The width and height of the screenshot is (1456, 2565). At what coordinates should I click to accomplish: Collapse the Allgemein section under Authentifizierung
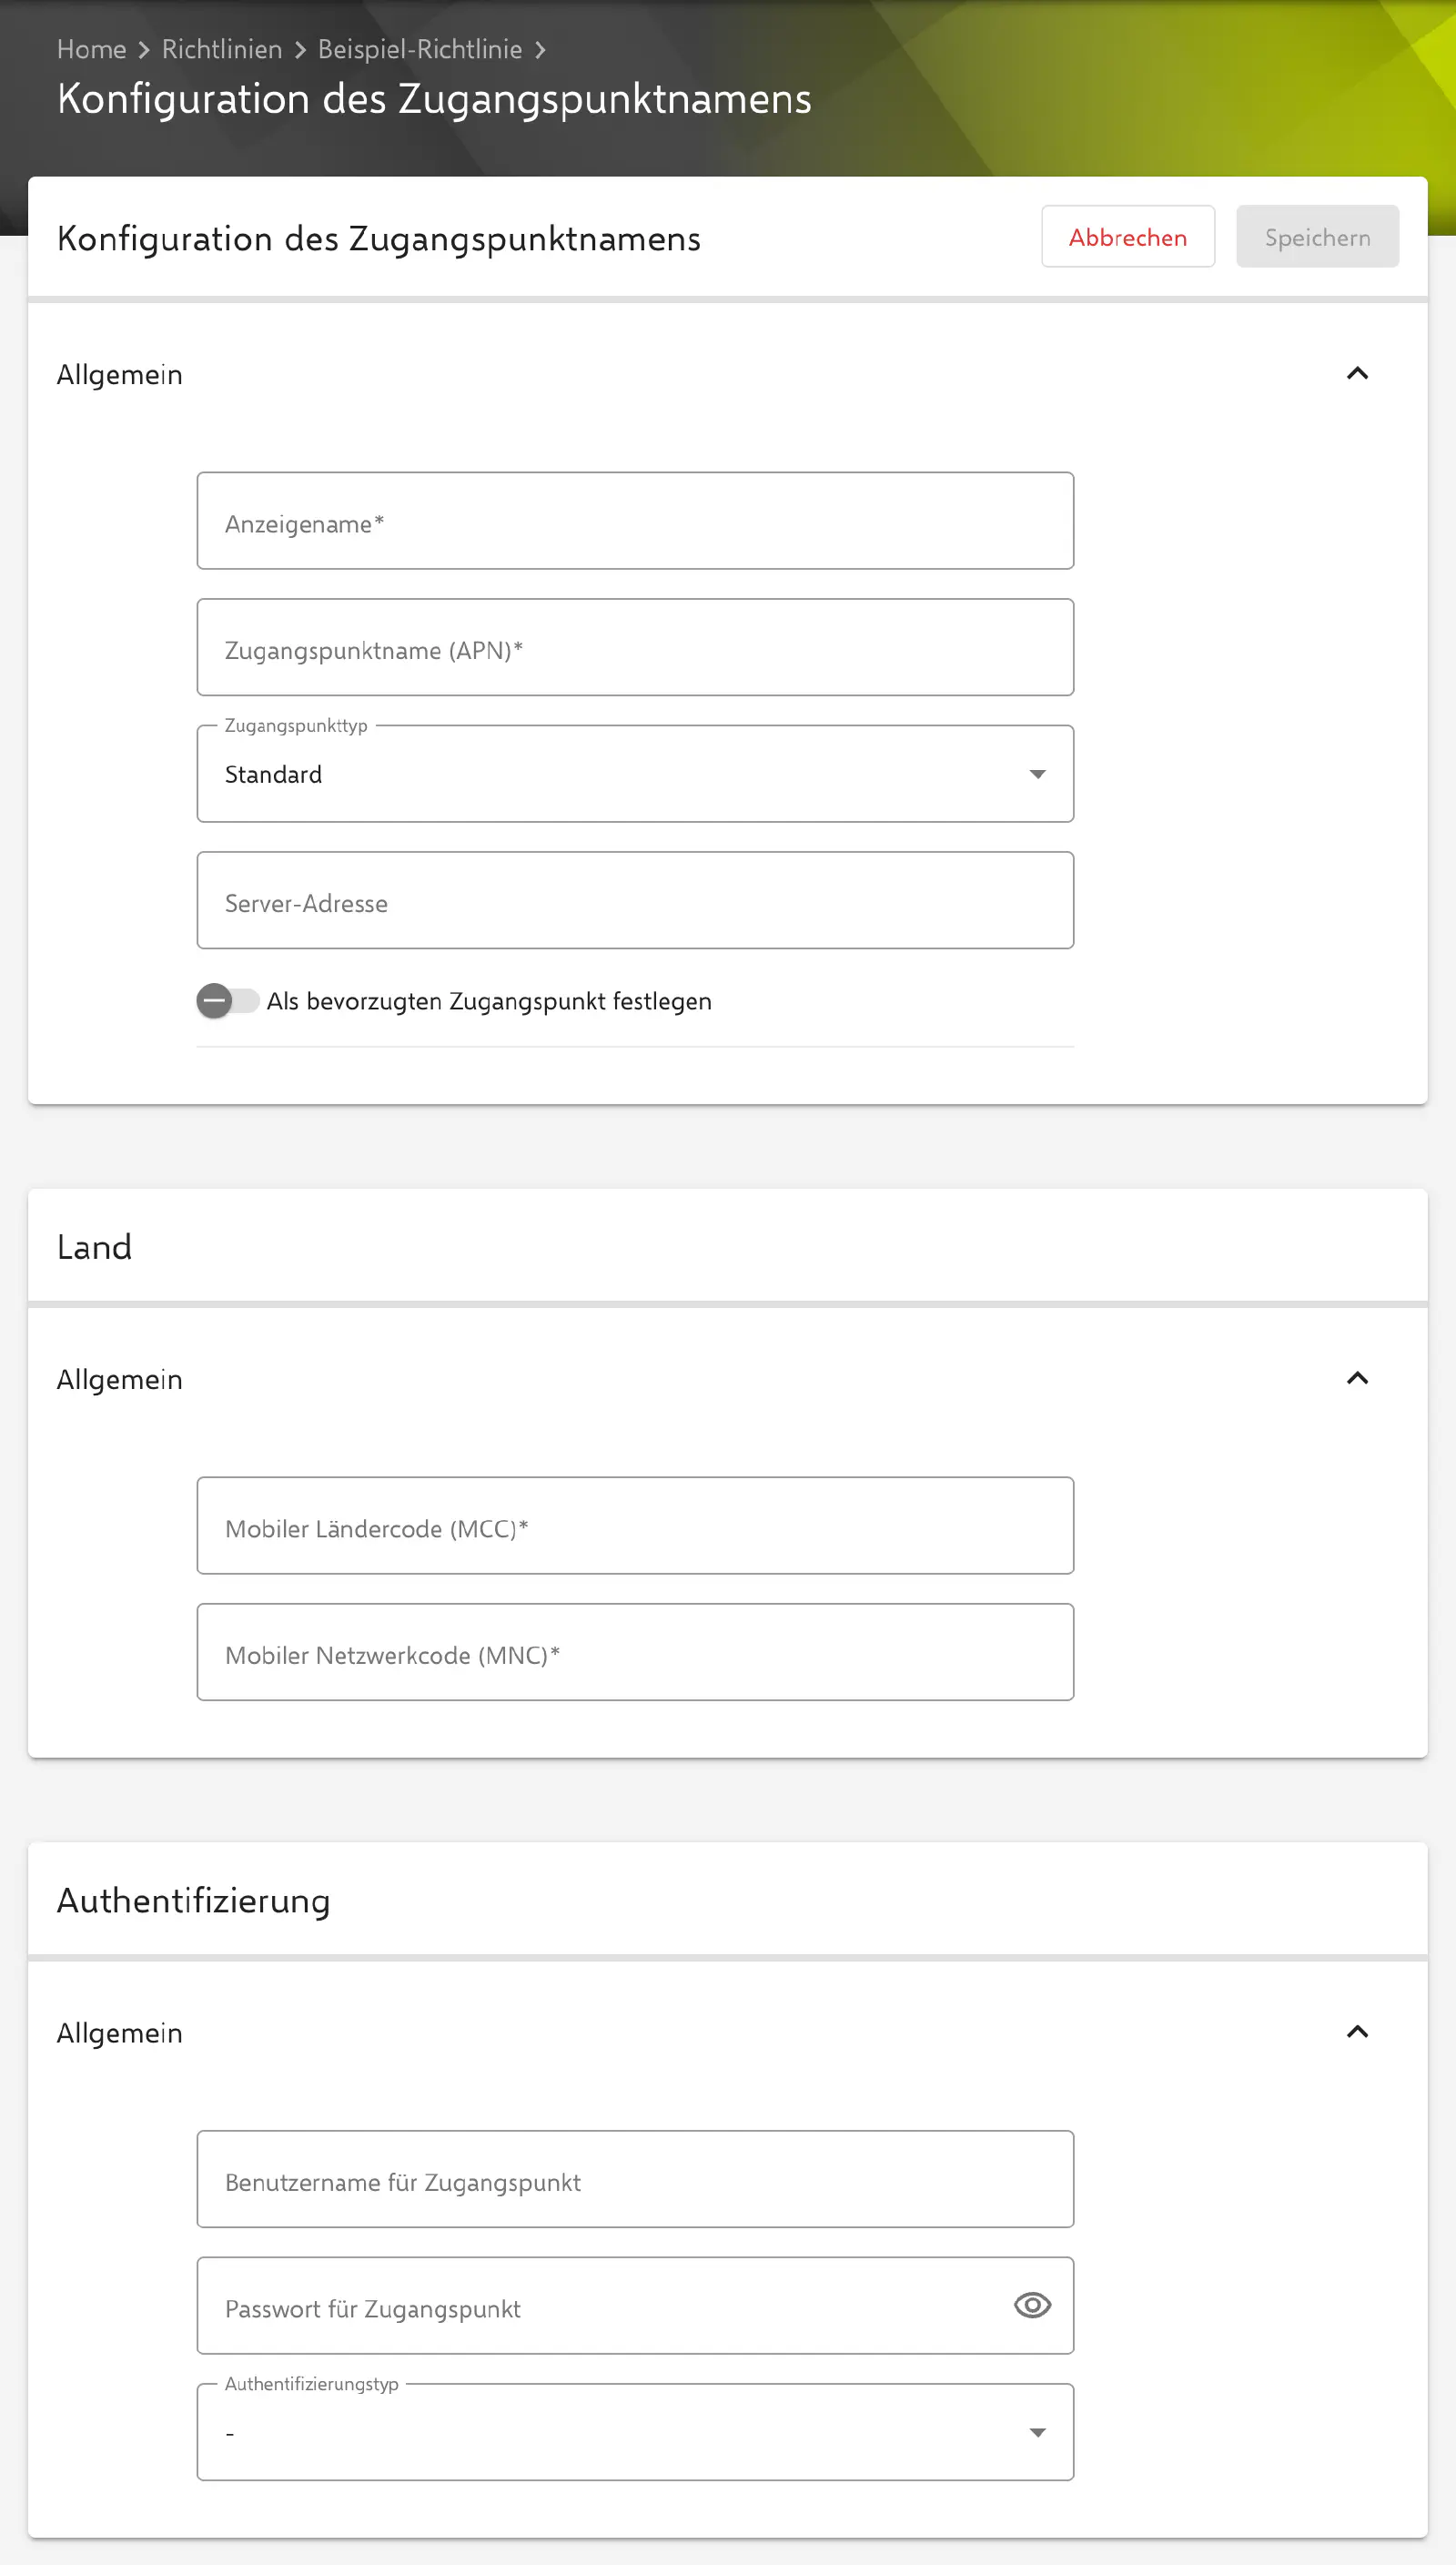click(1357, 2032)
